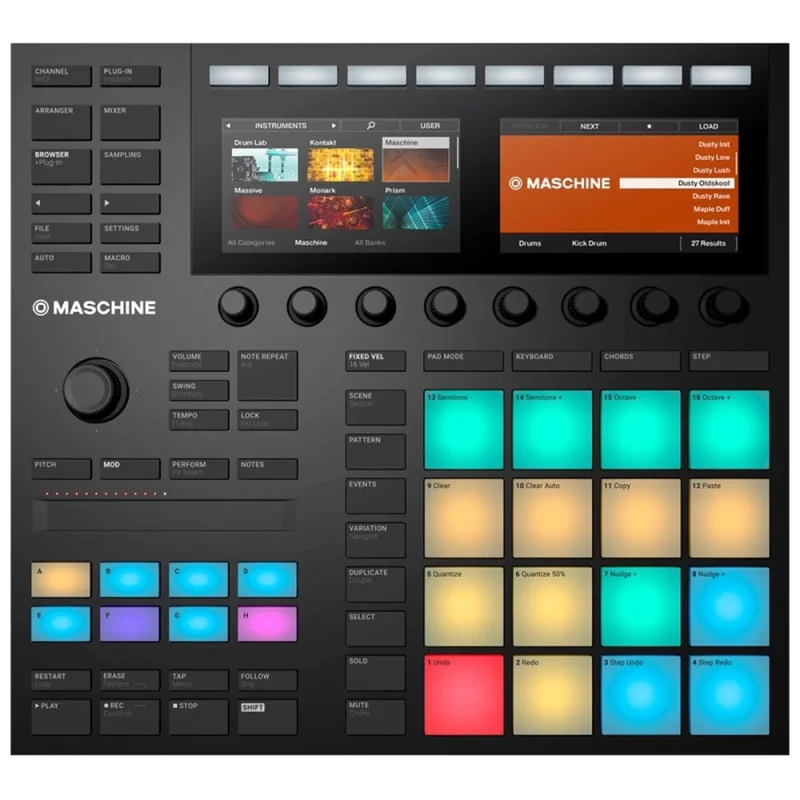
Task: Enable FOLLOW mode
Action: point(267,680)
